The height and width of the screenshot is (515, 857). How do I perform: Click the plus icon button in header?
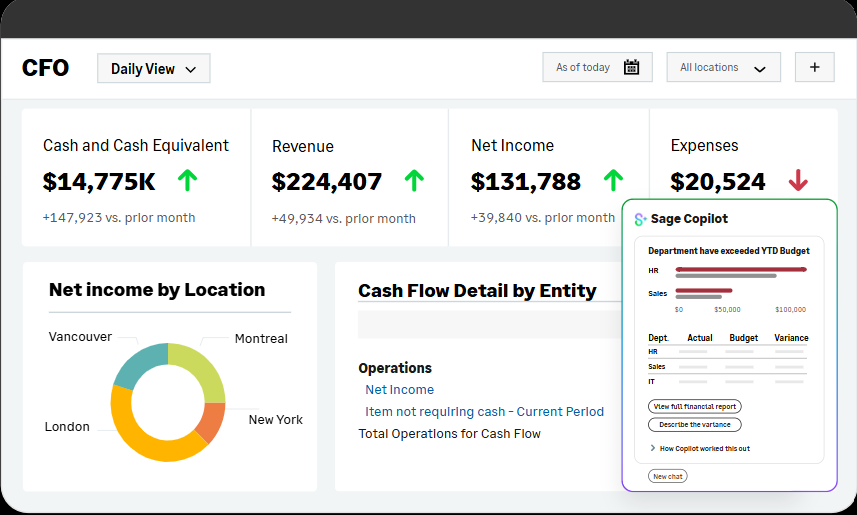814,68
